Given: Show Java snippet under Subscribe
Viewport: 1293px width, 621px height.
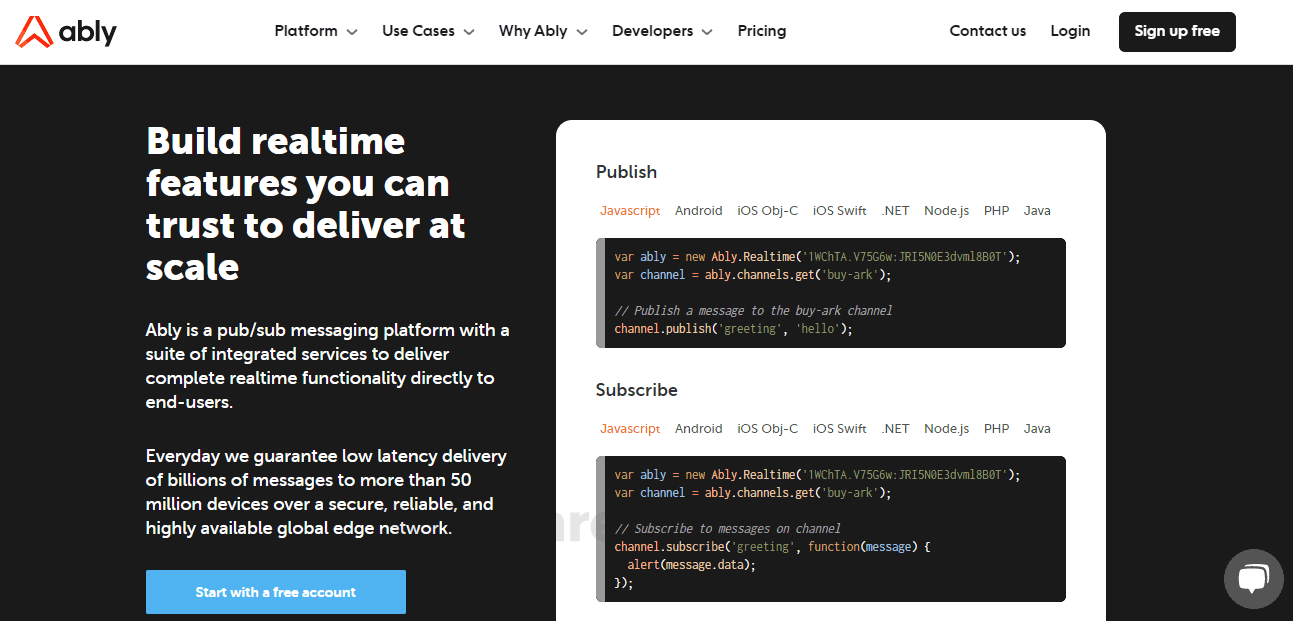Looking at the screenshot, I should (1037, 428).
